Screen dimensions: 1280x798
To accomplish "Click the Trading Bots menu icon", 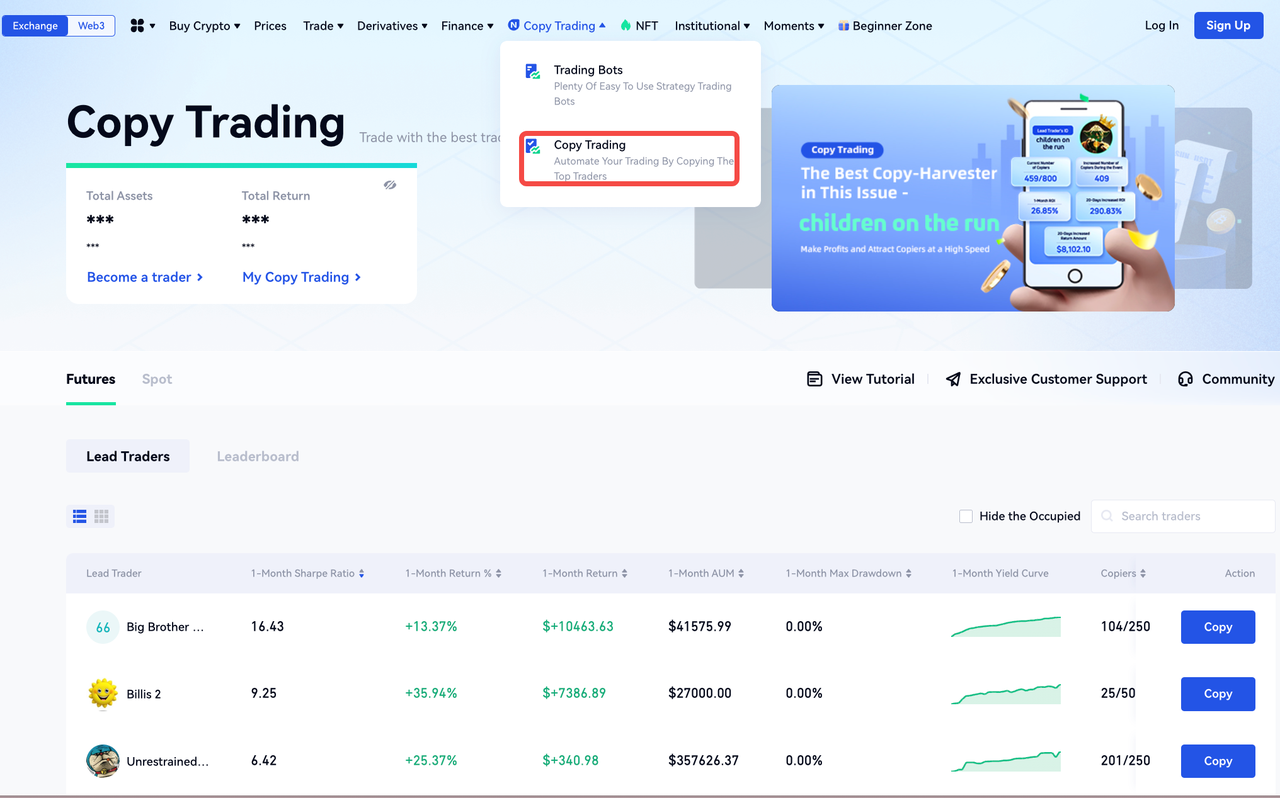I will coord(533,71).
